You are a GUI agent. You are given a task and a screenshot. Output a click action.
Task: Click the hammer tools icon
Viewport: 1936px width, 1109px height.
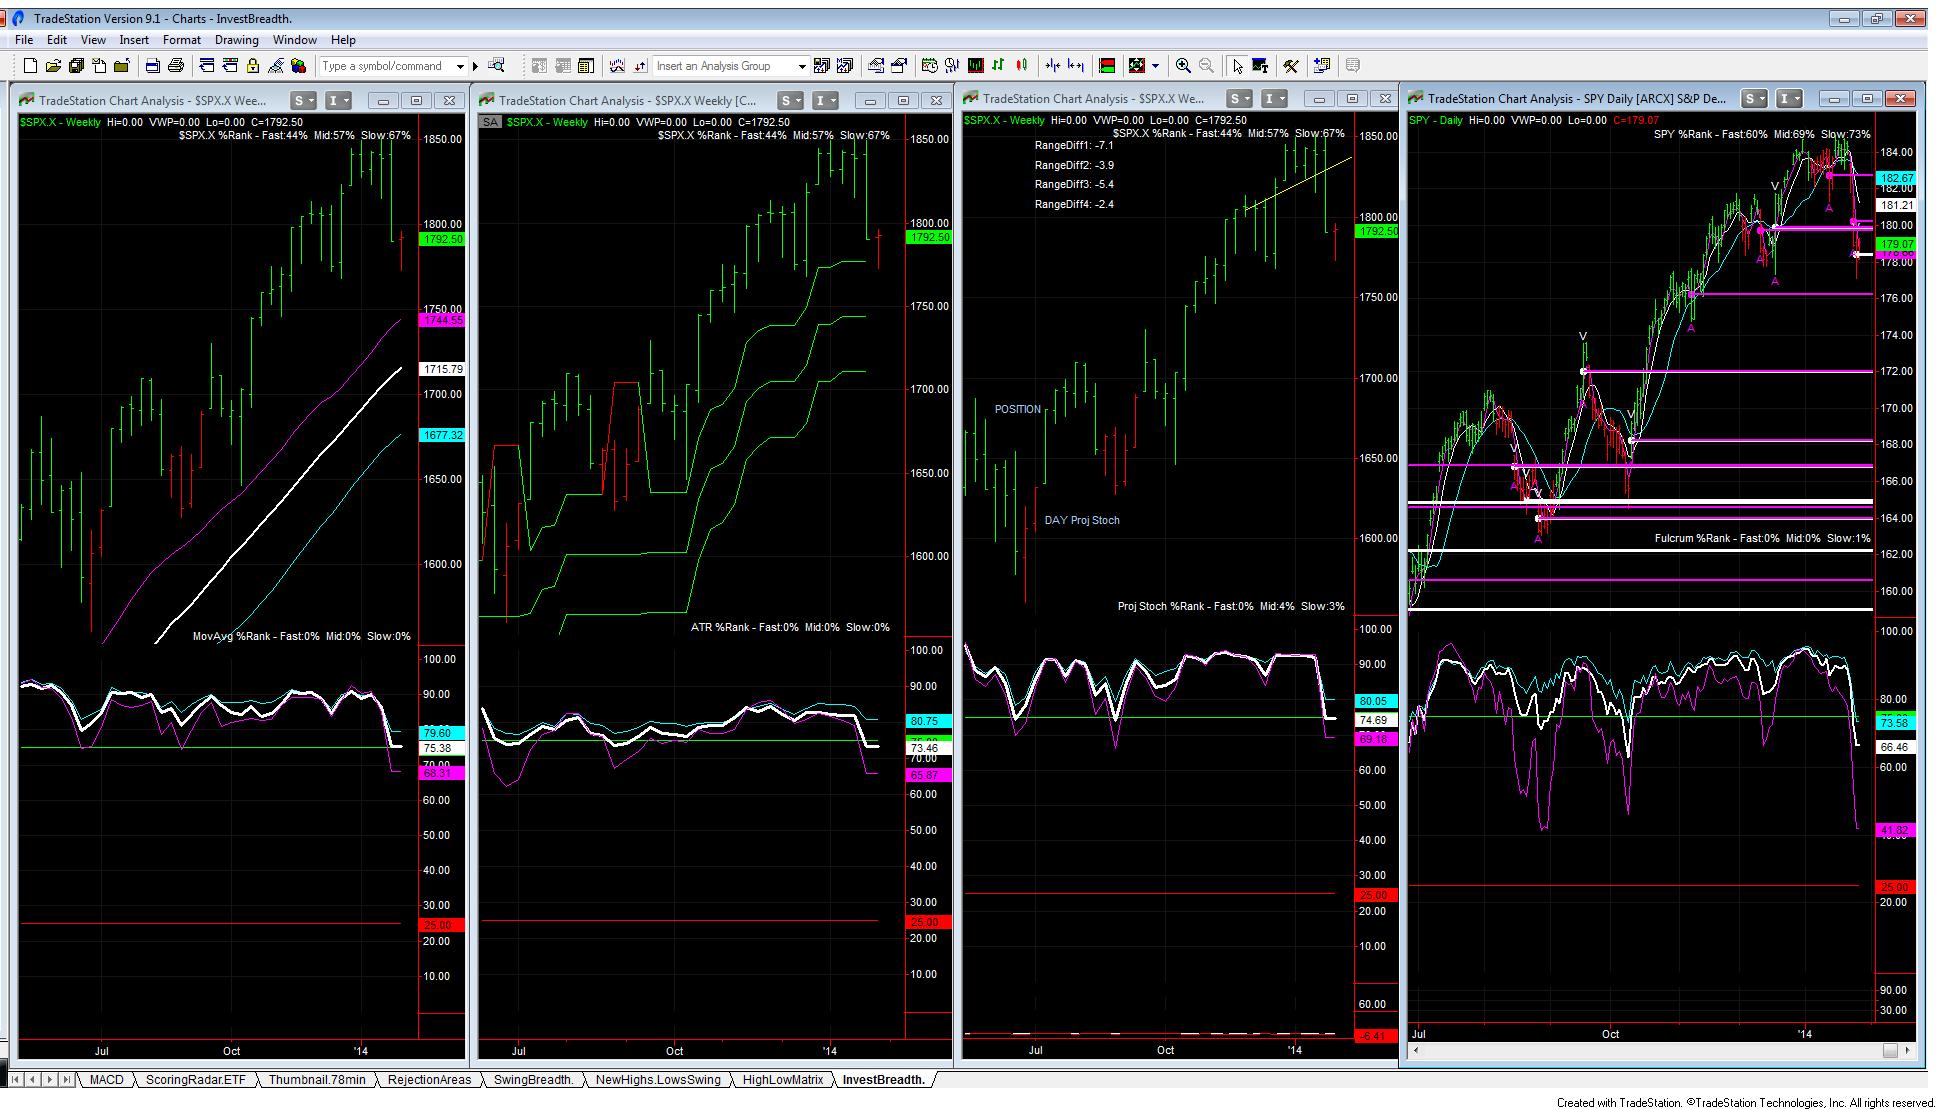(1290, 66)
